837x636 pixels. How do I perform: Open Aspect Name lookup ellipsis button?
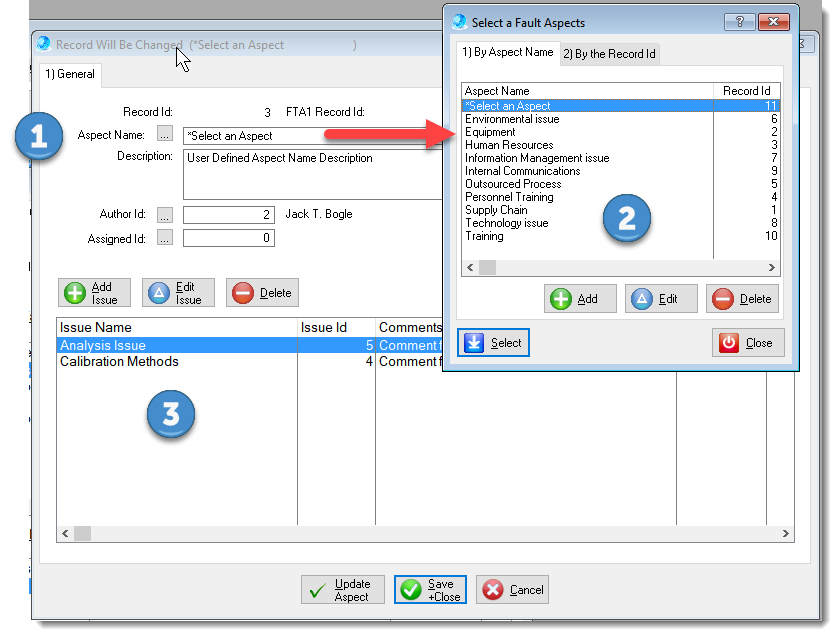[165, 135]
